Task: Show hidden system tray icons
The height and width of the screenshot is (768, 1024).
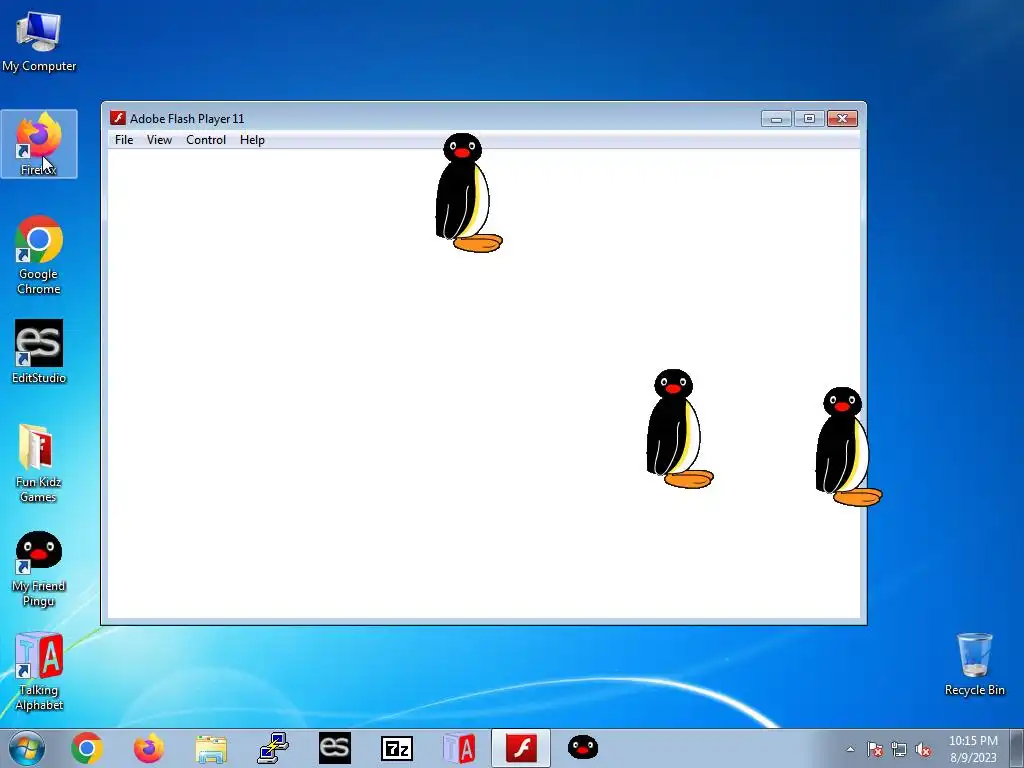Action: pos(850,749)
